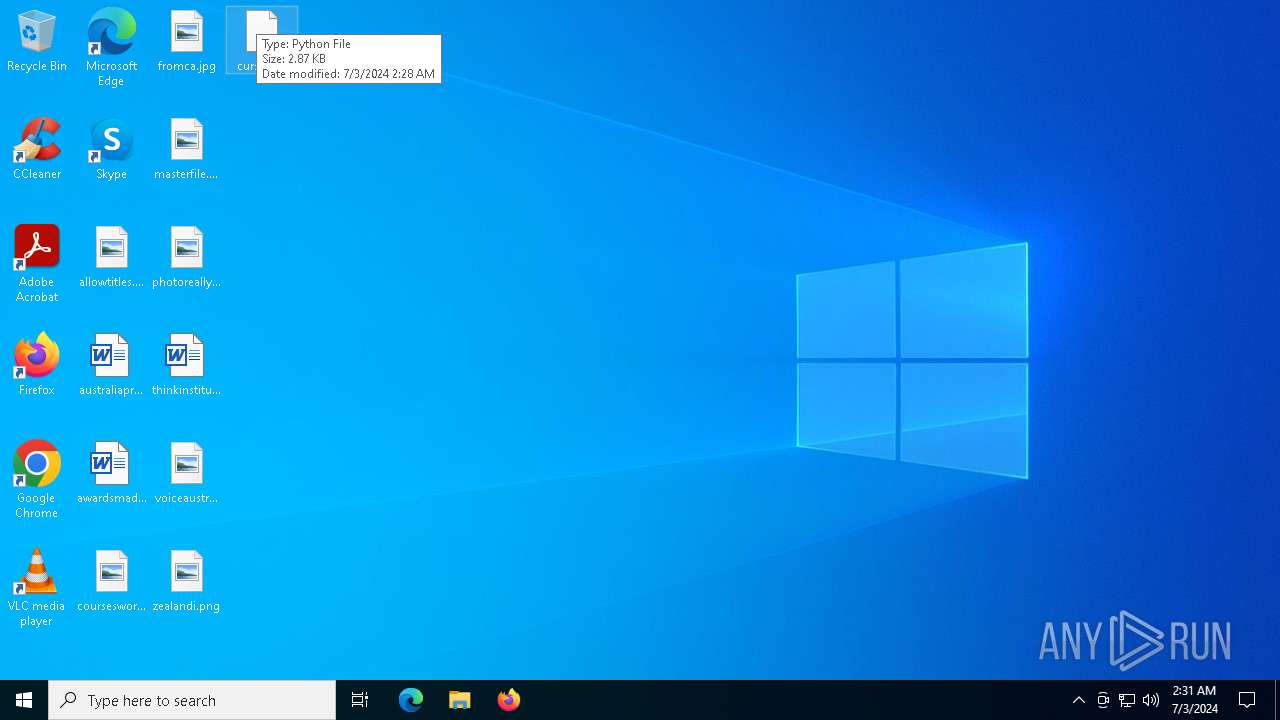Select the photoreally image file
Viewport: 1280px width, 720px height.
(187, 257)
